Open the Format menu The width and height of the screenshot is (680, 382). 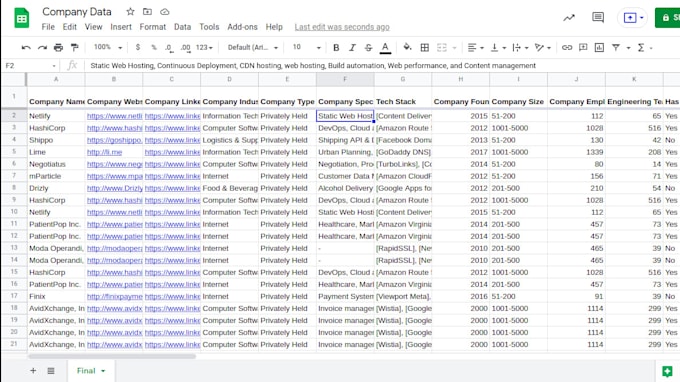(153, 27)
